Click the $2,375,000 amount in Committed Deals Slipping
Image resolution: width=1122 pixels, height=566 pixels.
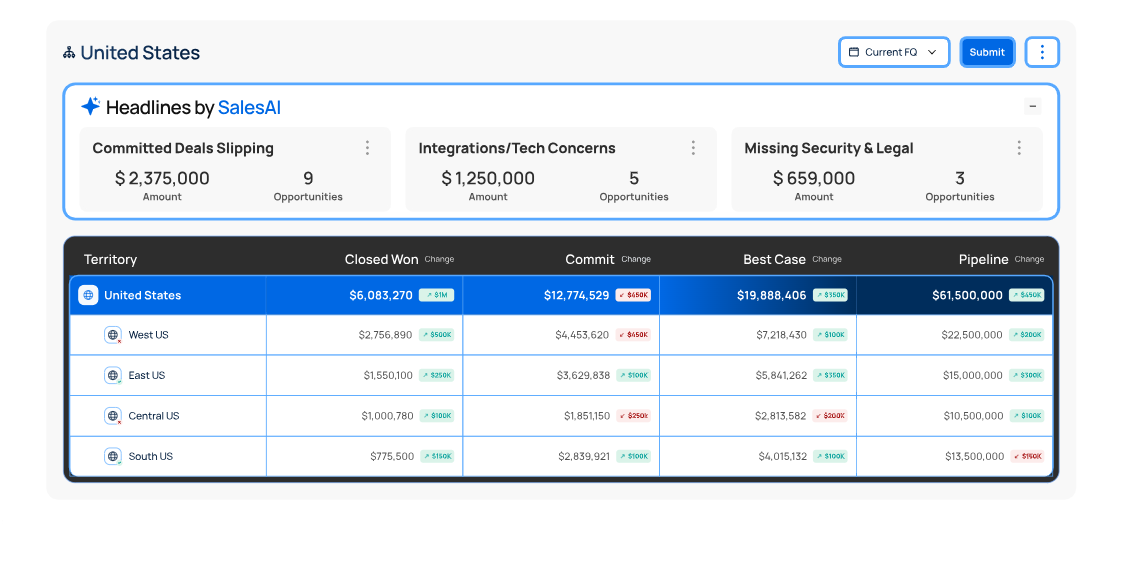162,178
